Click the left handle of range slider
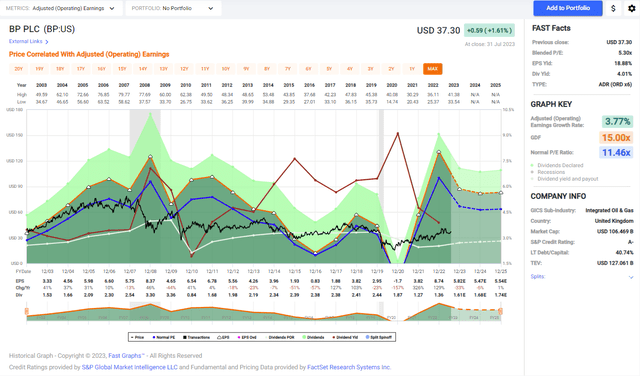Image resolution: width=640 pixels, height=376 pixels. (27, 311)
